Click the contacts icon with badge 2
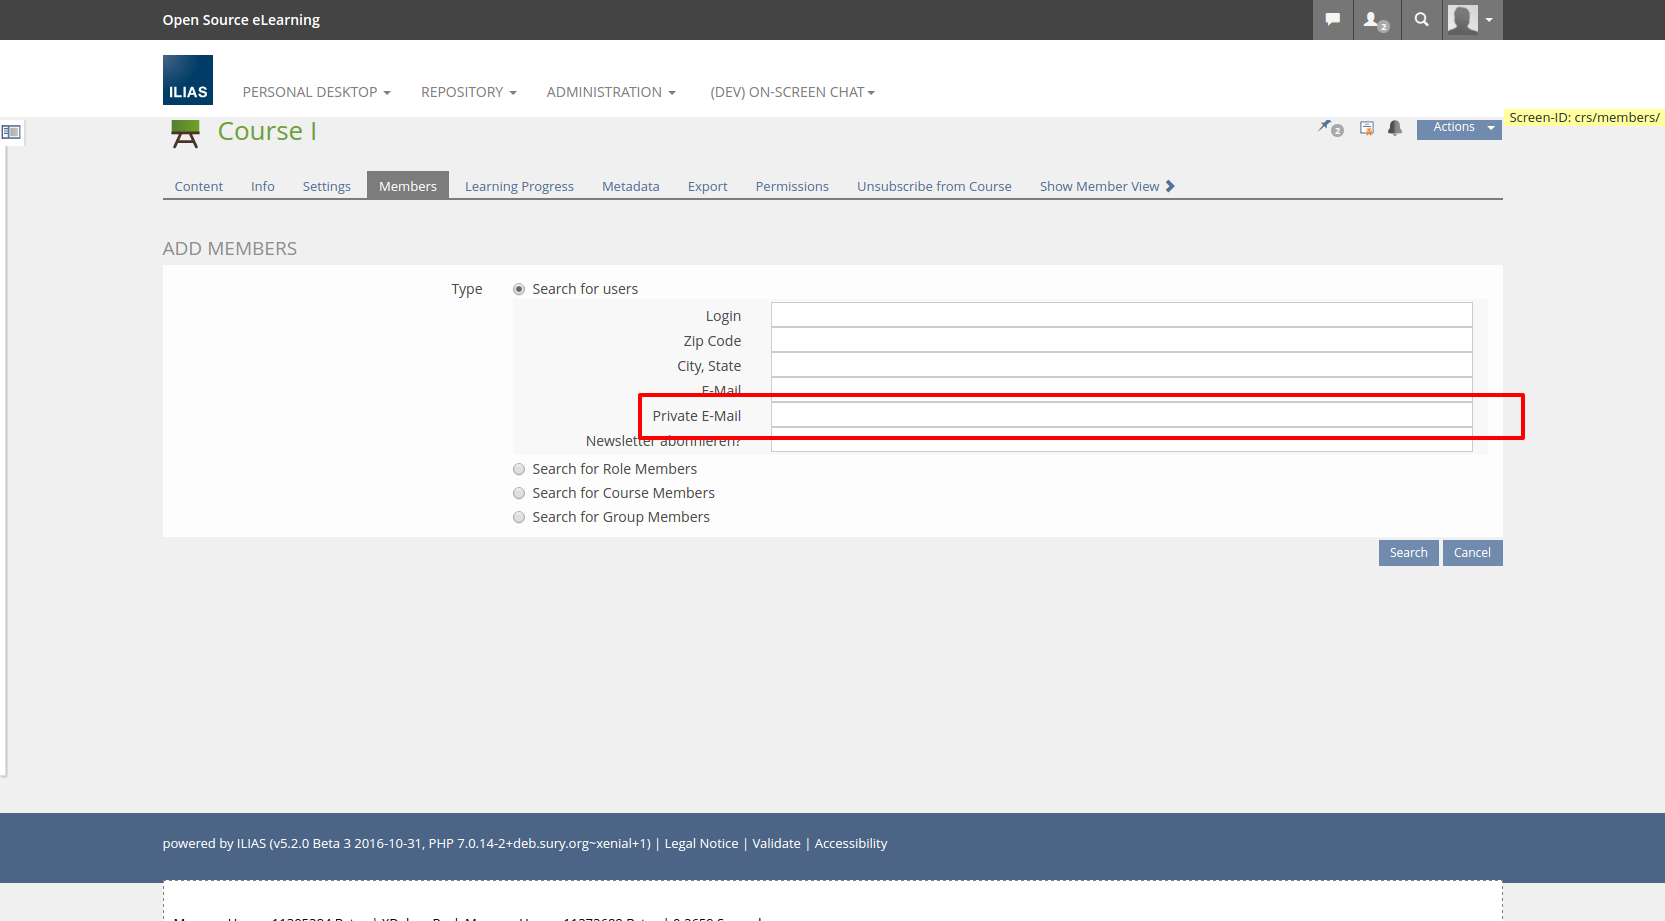The height and width of the screenshot is (921, 1665). tap(1376, 20)
